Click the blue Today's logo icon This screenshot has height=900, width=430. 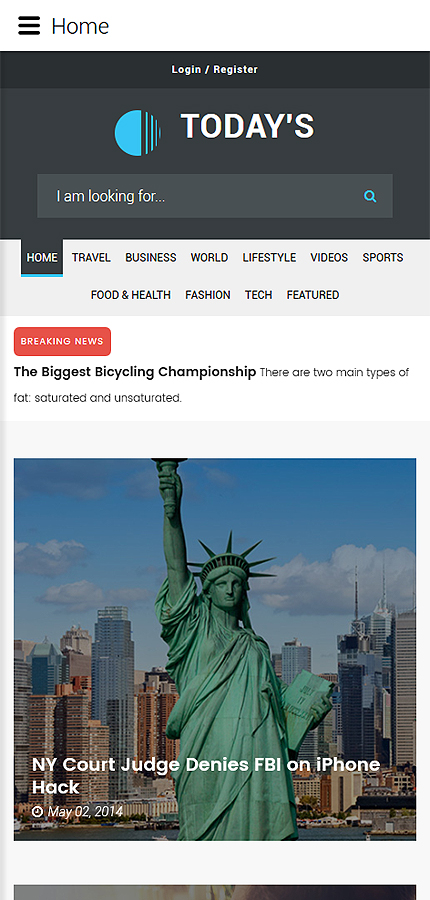pos(138,133)
